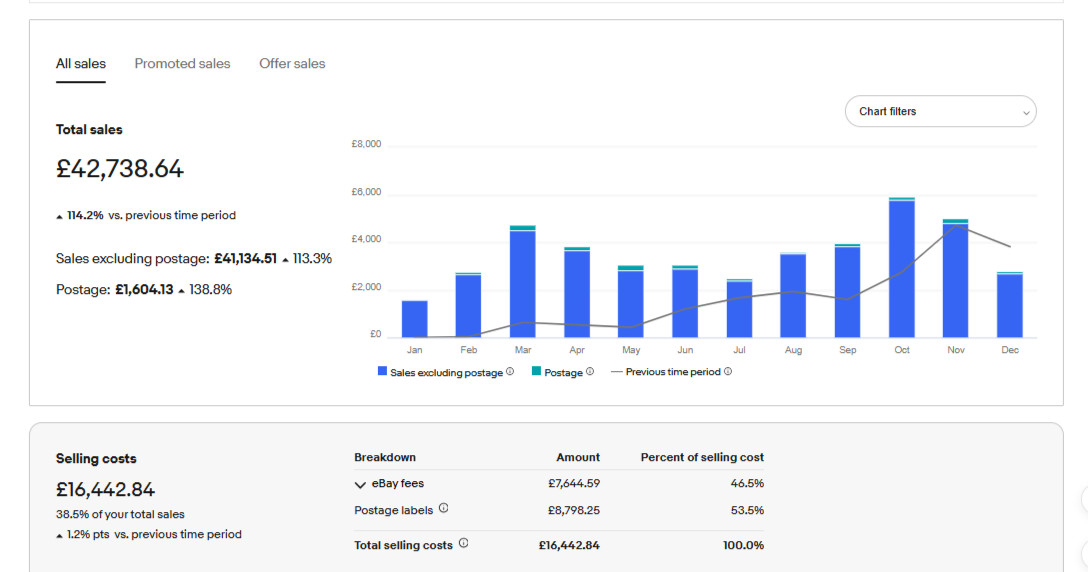Switch to the Offer sales tab
This screenshot has width=1088, height=572.
click(x=292, y=64)
